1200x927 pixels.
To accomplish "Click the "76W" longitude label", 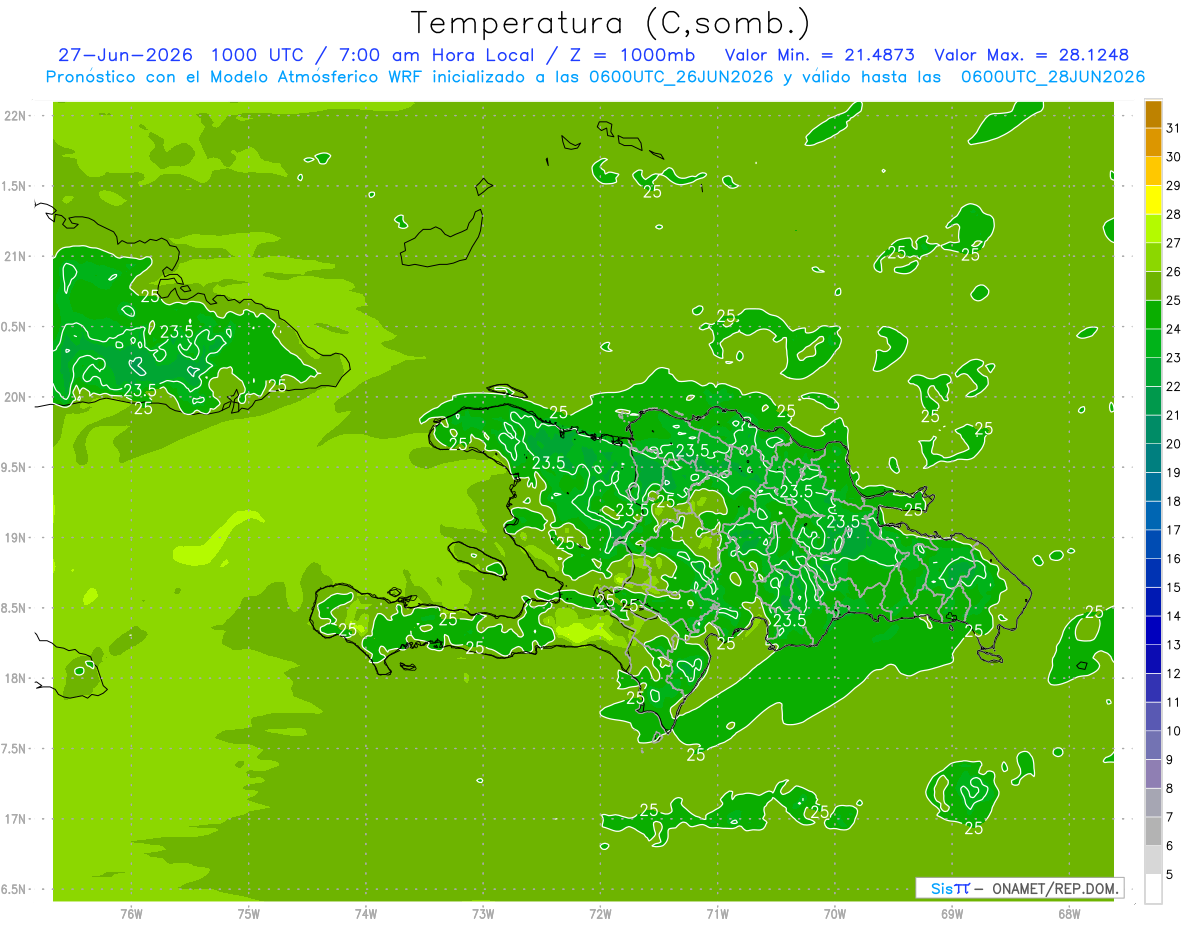I will coord(131,913).
